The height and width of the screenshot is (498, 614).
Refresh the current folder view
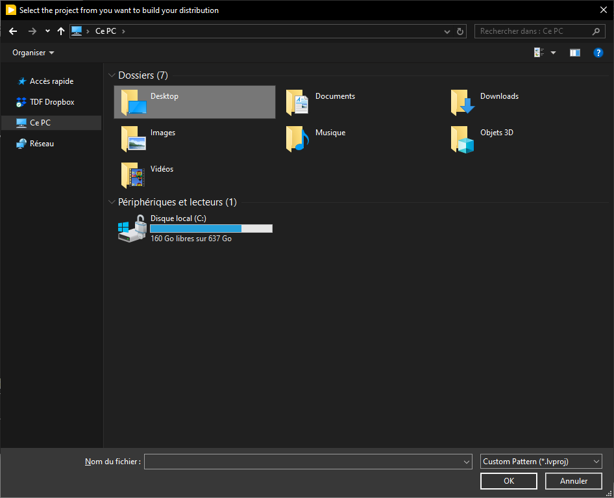[460, 31]
